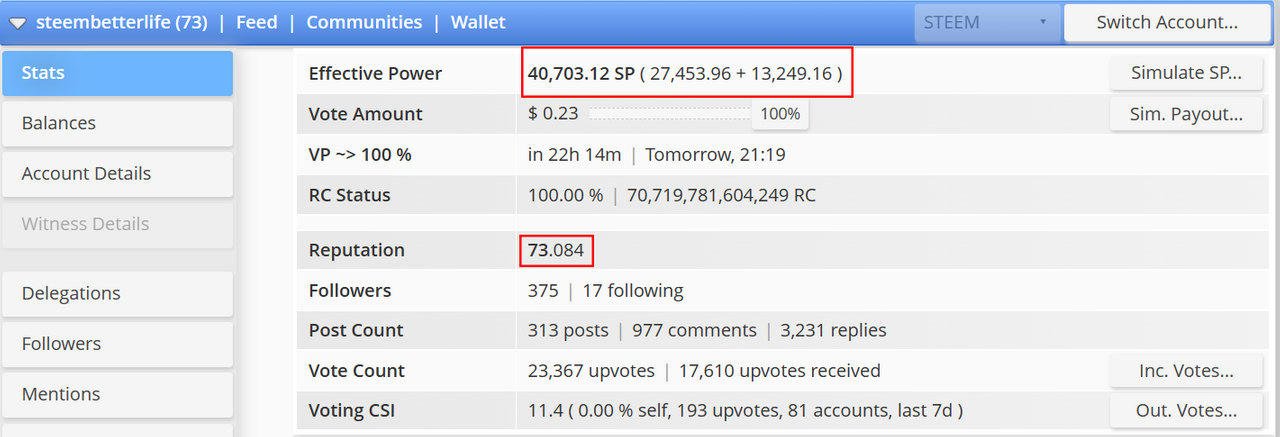Click the '17,610 upvotes received' text
The image size is (1280, 437).
click(780, 371)
